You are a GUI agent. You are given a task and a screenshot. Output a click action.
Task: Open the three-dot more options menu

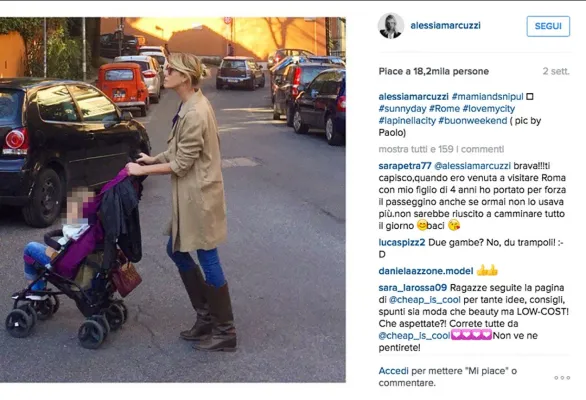562,378
